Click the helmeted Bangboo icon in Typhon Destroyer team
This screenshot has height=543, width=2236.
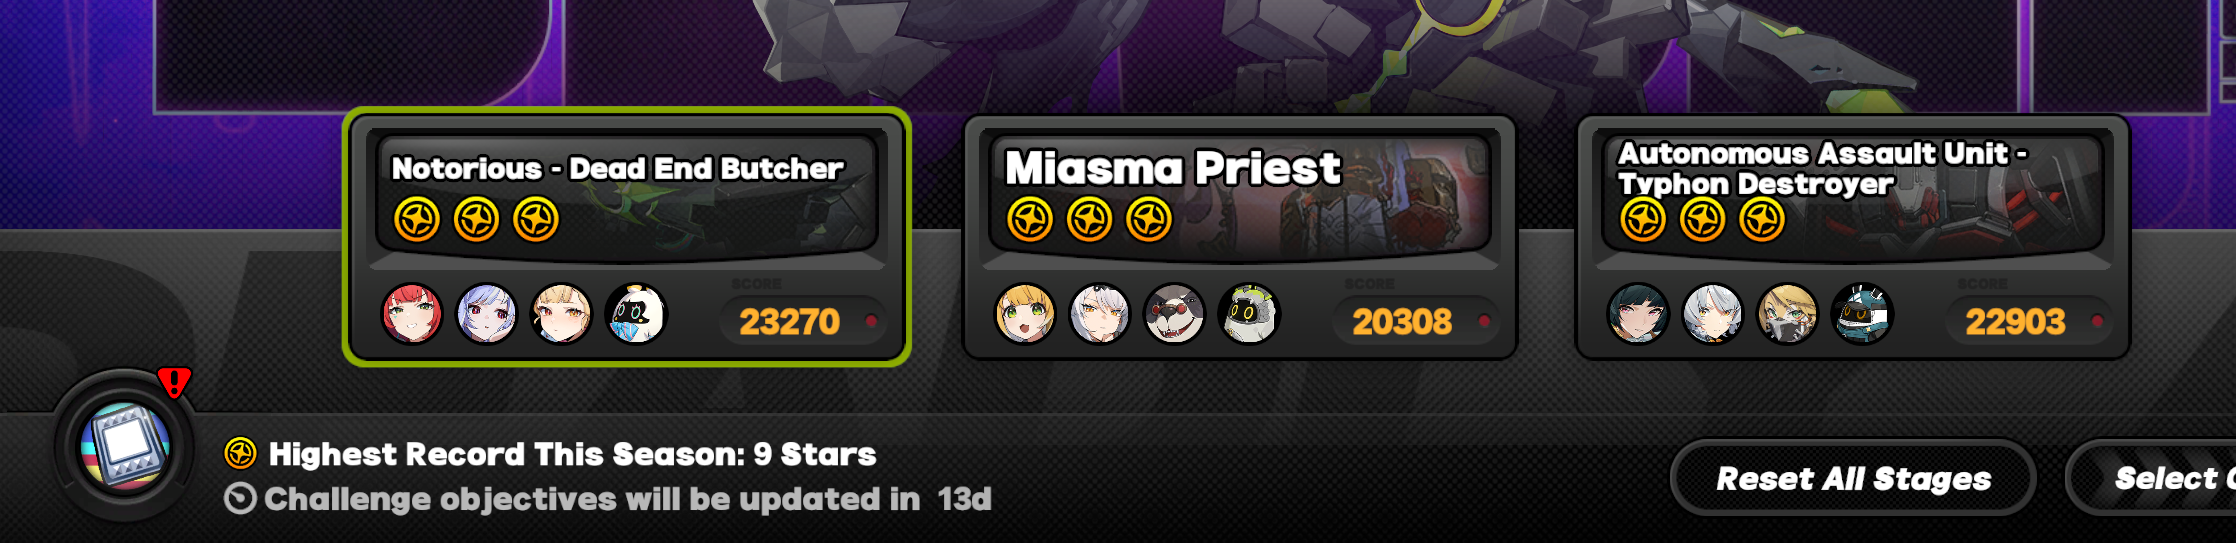coord(1862,314)
